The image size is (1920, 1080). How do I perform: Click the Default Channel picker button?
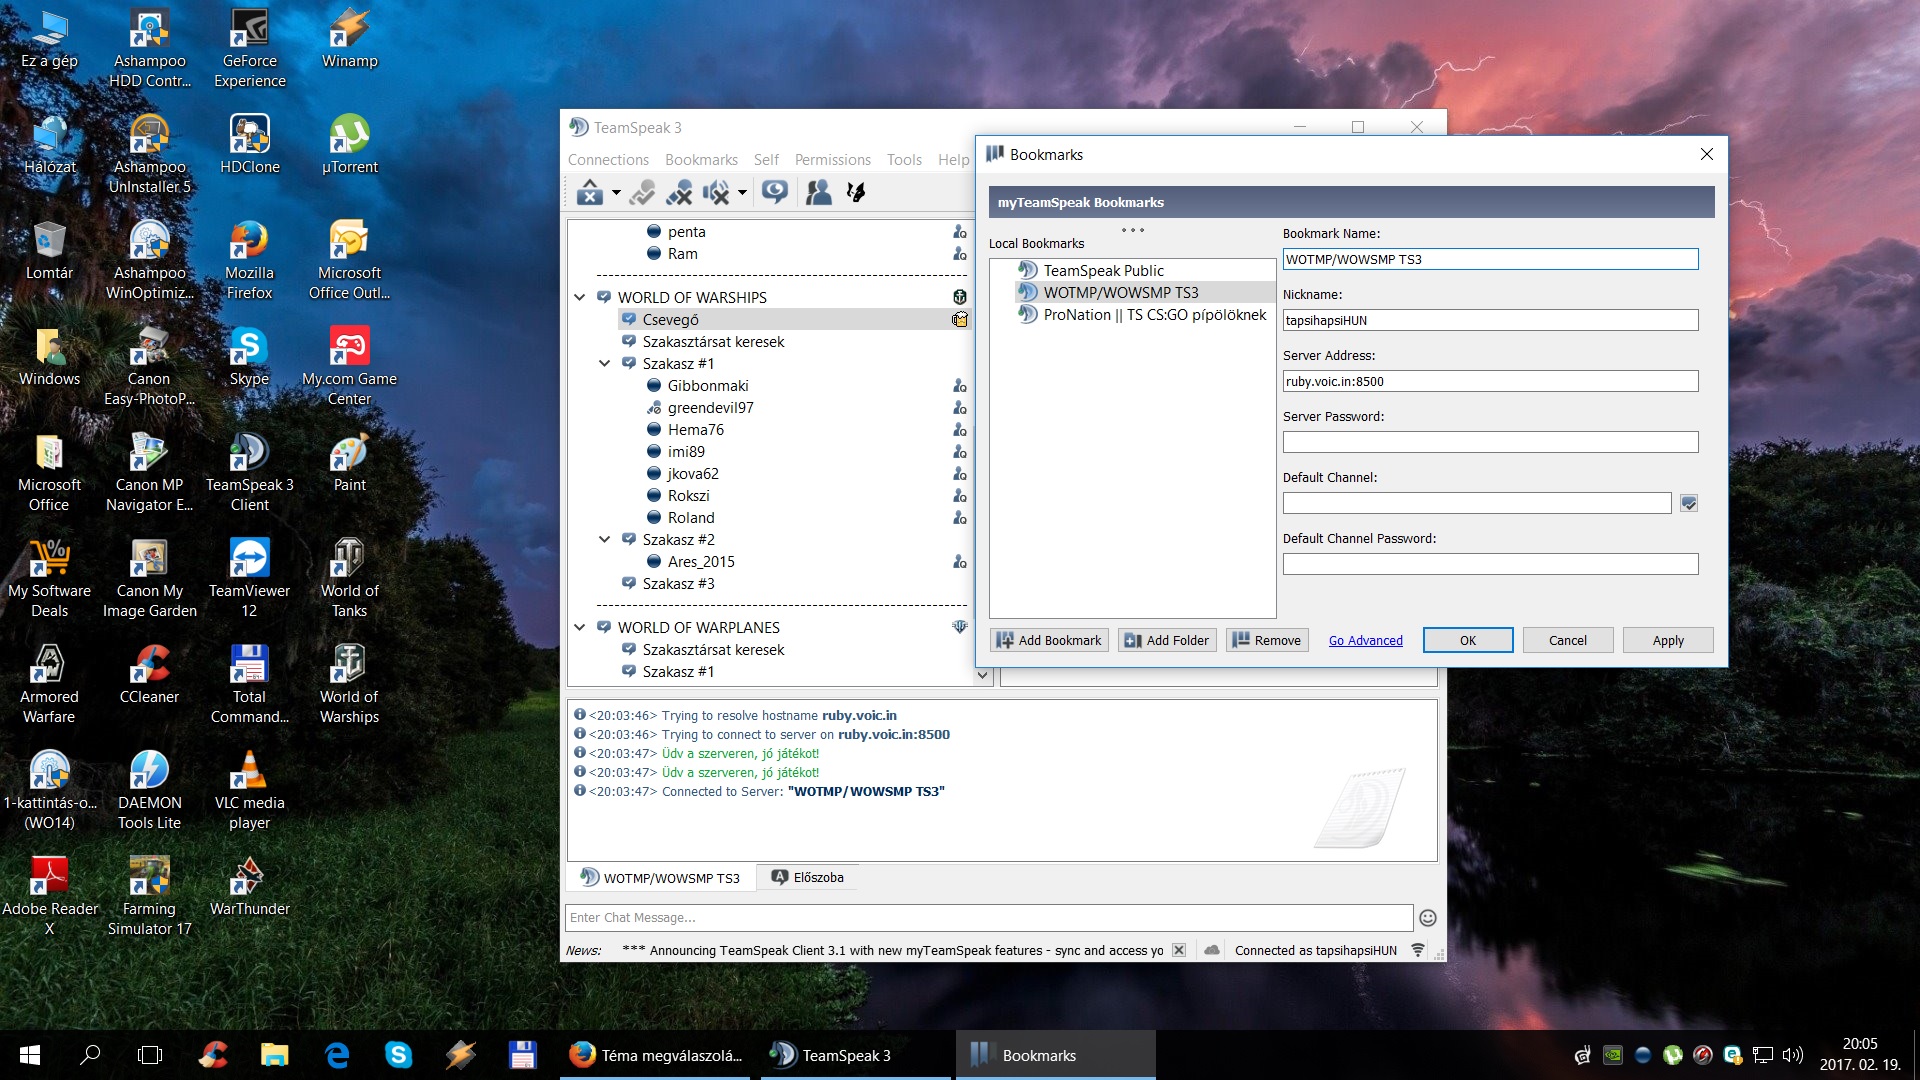click(1689, 503)
